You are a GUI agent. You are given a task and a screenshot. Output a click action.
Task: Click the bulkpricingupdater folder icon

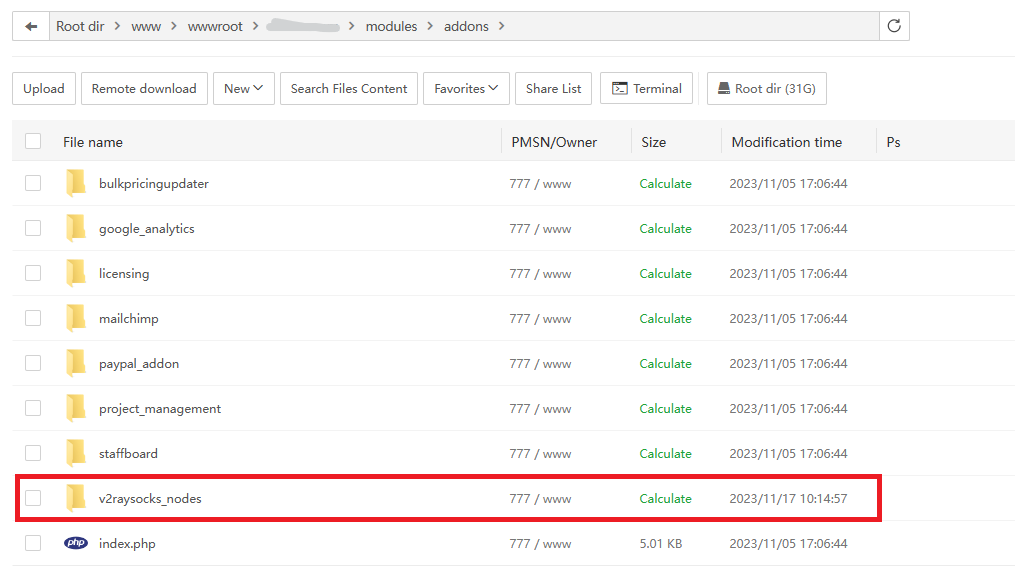[76, 183]
